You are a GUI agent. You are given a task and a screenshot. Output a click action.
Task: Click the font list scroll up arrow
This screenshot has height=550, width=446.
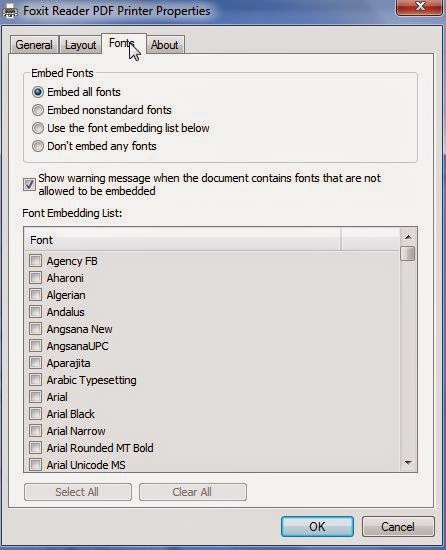(x=408, y=237)
